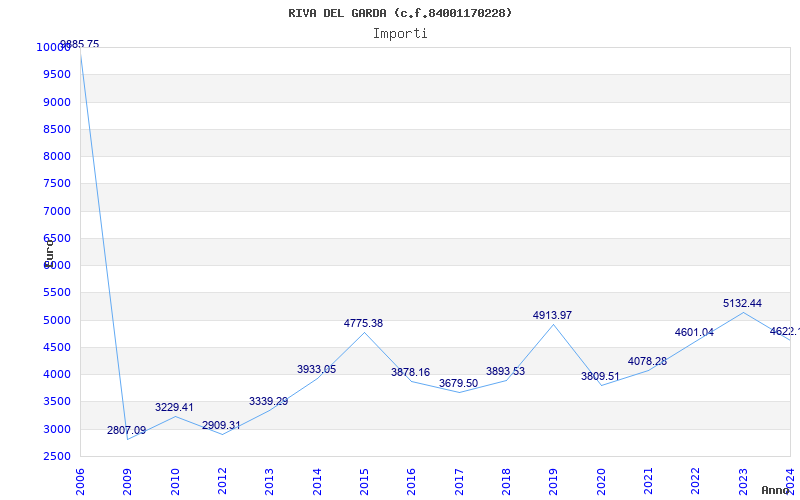Click the y-axis value 4000
The image size is (800, 500).
(x=57, y=374)
